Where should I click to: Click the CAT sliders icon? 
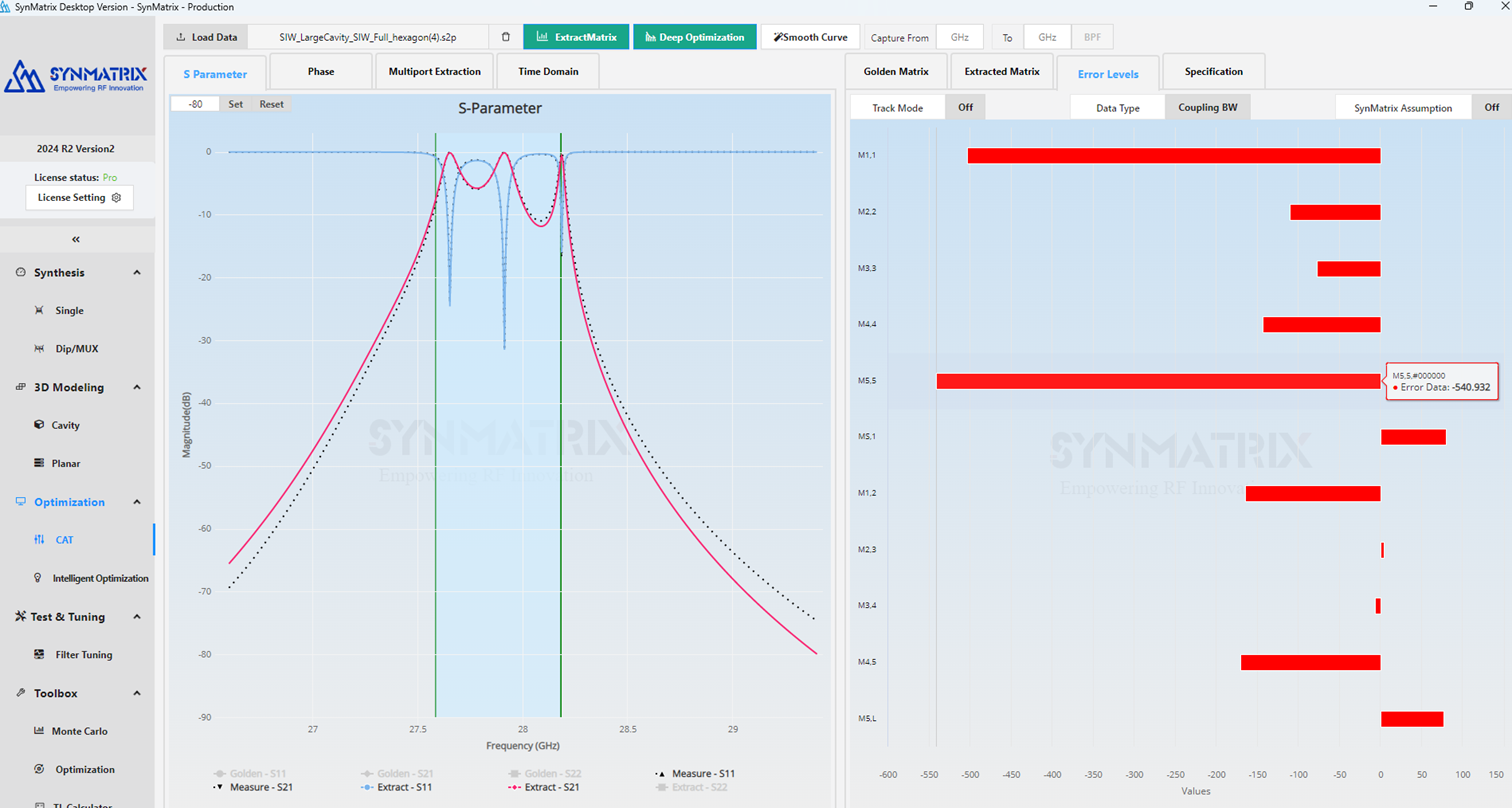39,540
